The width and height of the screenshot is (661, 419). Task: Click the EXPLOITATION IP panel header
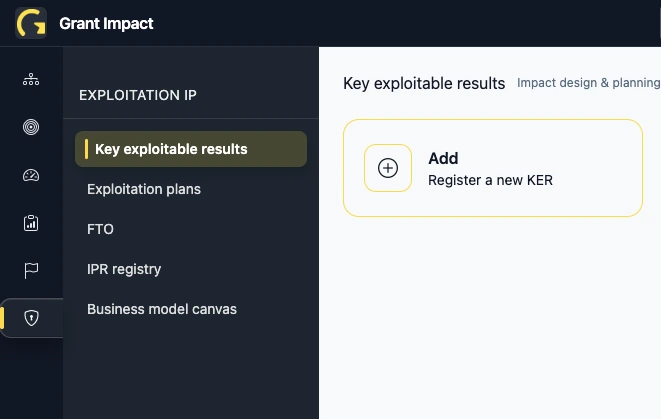point(138,96)
